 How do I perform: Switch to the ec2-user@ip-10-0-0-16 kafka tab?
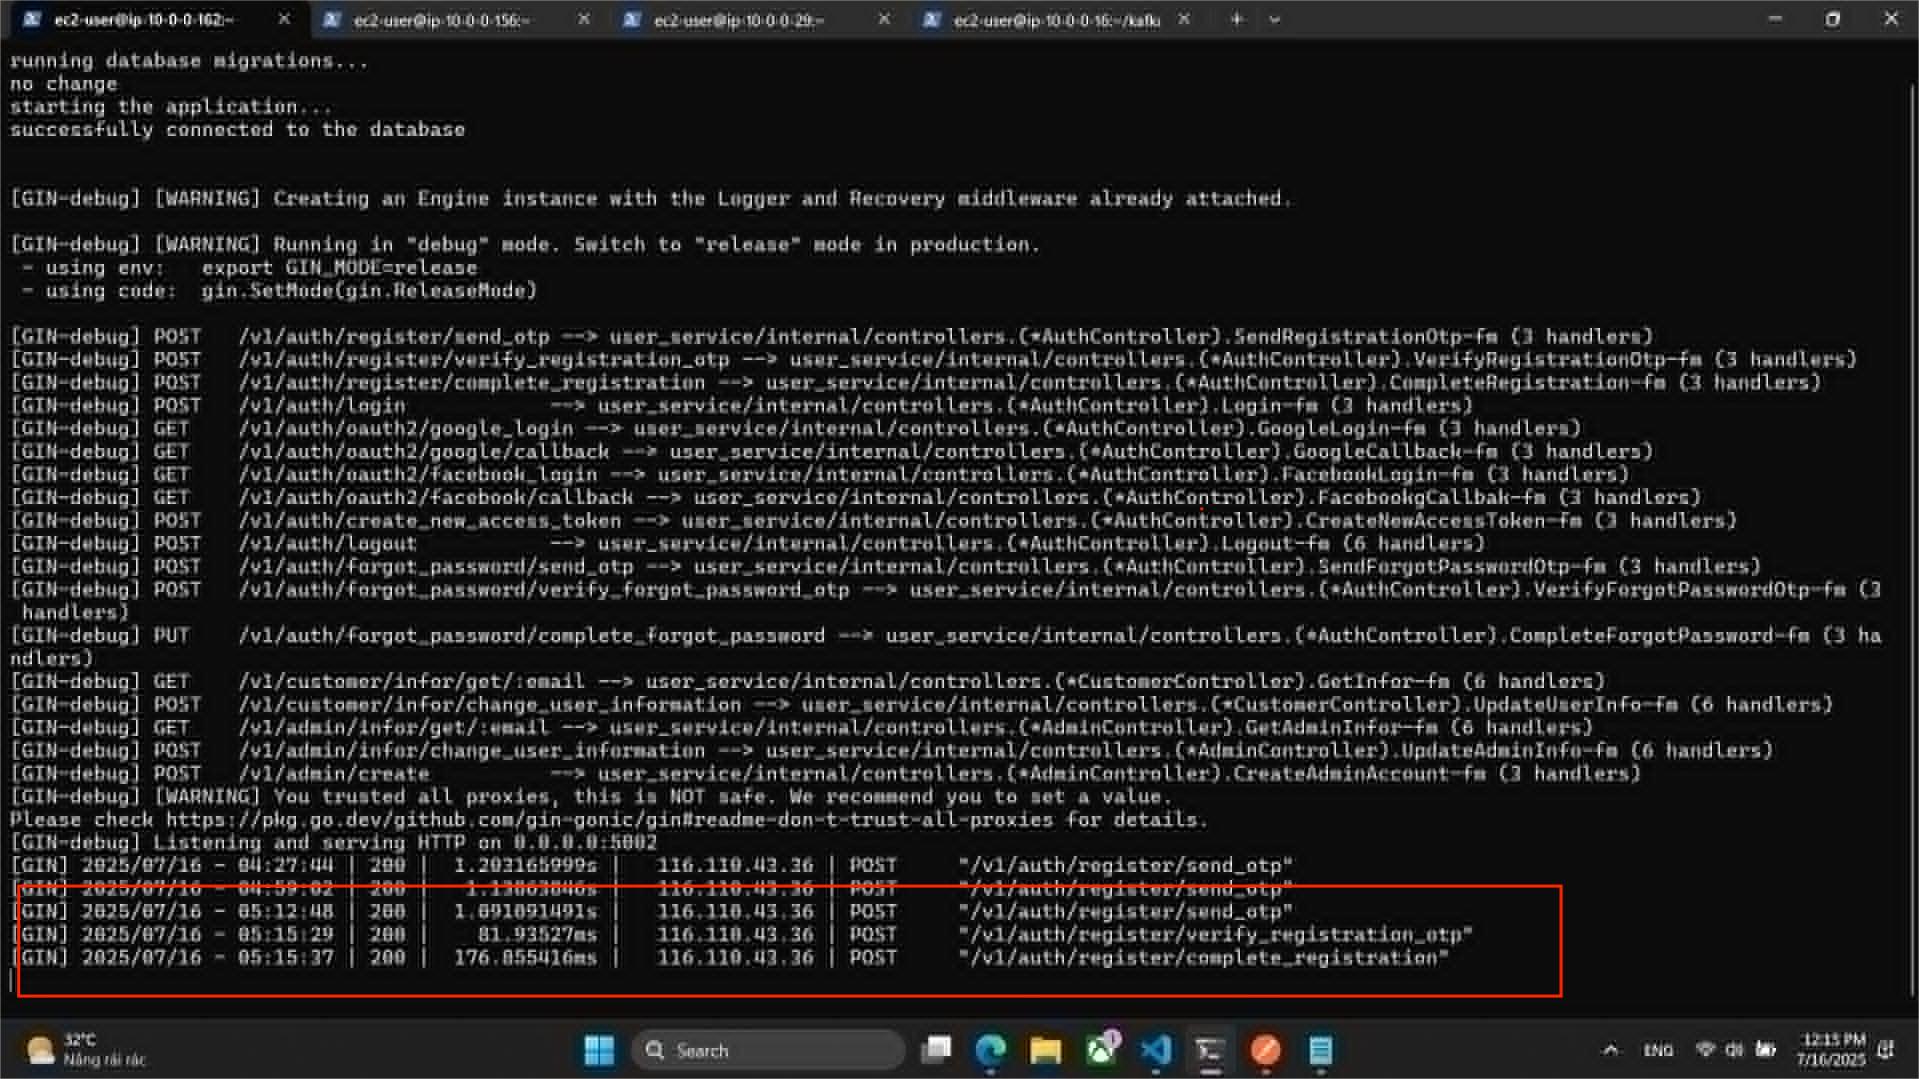coord(1055,20)
